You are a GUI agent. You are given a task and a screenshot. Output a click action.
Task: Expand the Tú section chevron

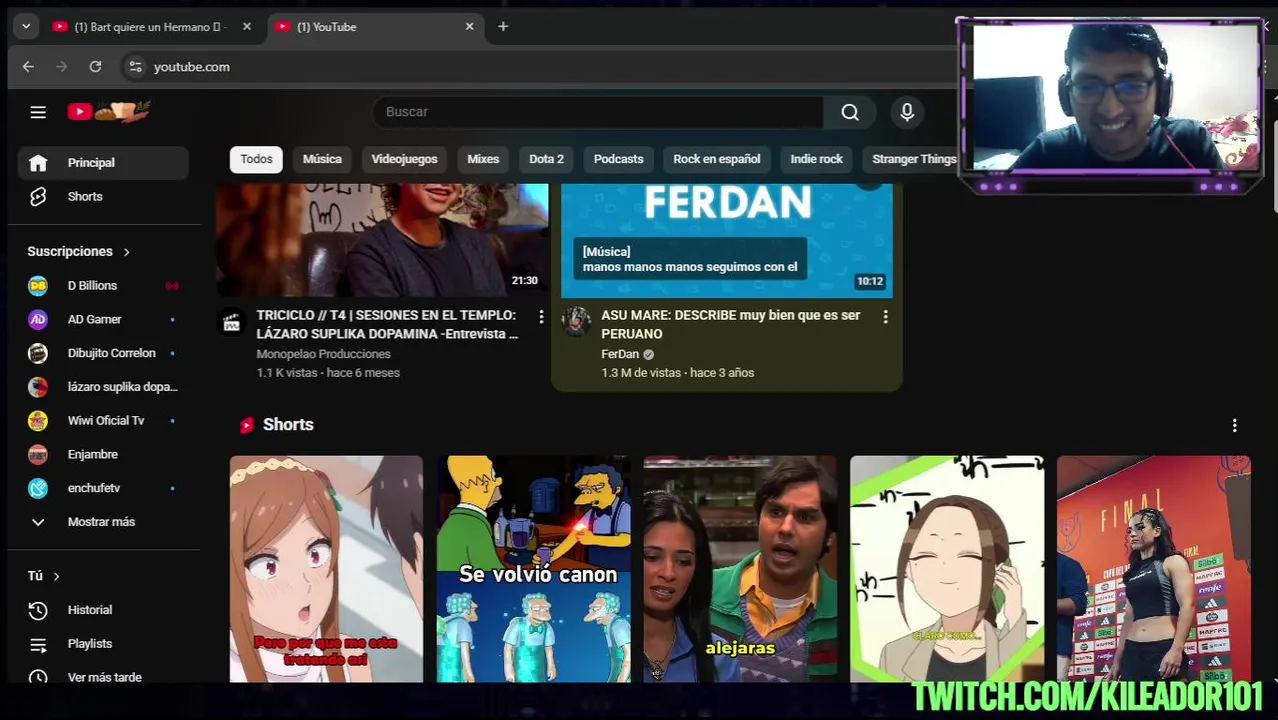pos(56,576)
